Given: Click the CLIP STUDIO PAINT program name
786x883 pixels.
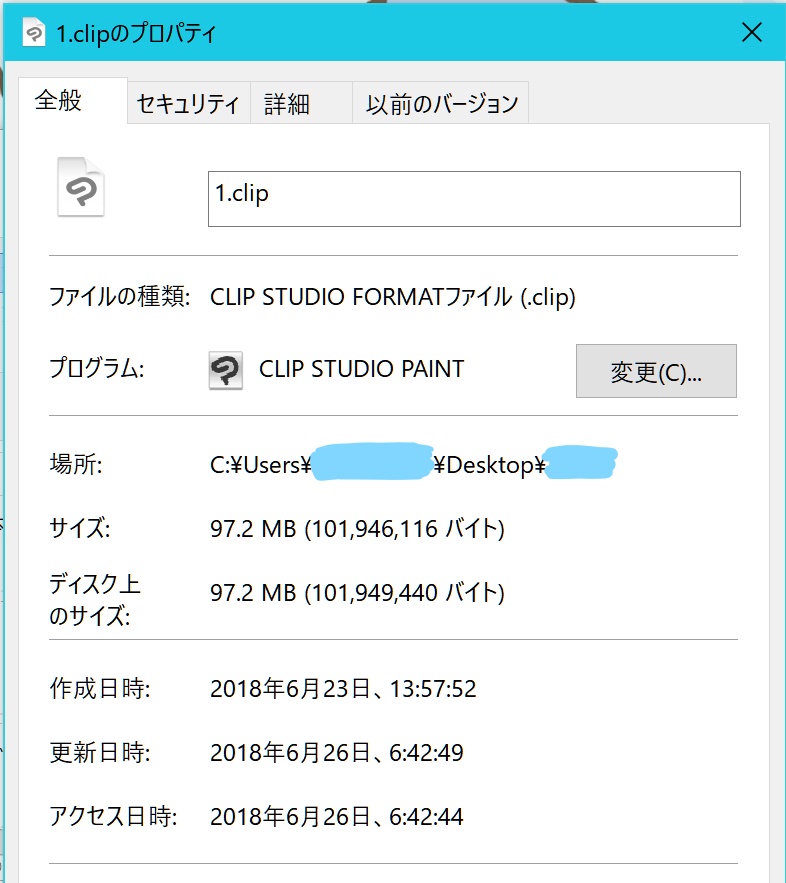Looking at the screenshot, I should 361,369.
